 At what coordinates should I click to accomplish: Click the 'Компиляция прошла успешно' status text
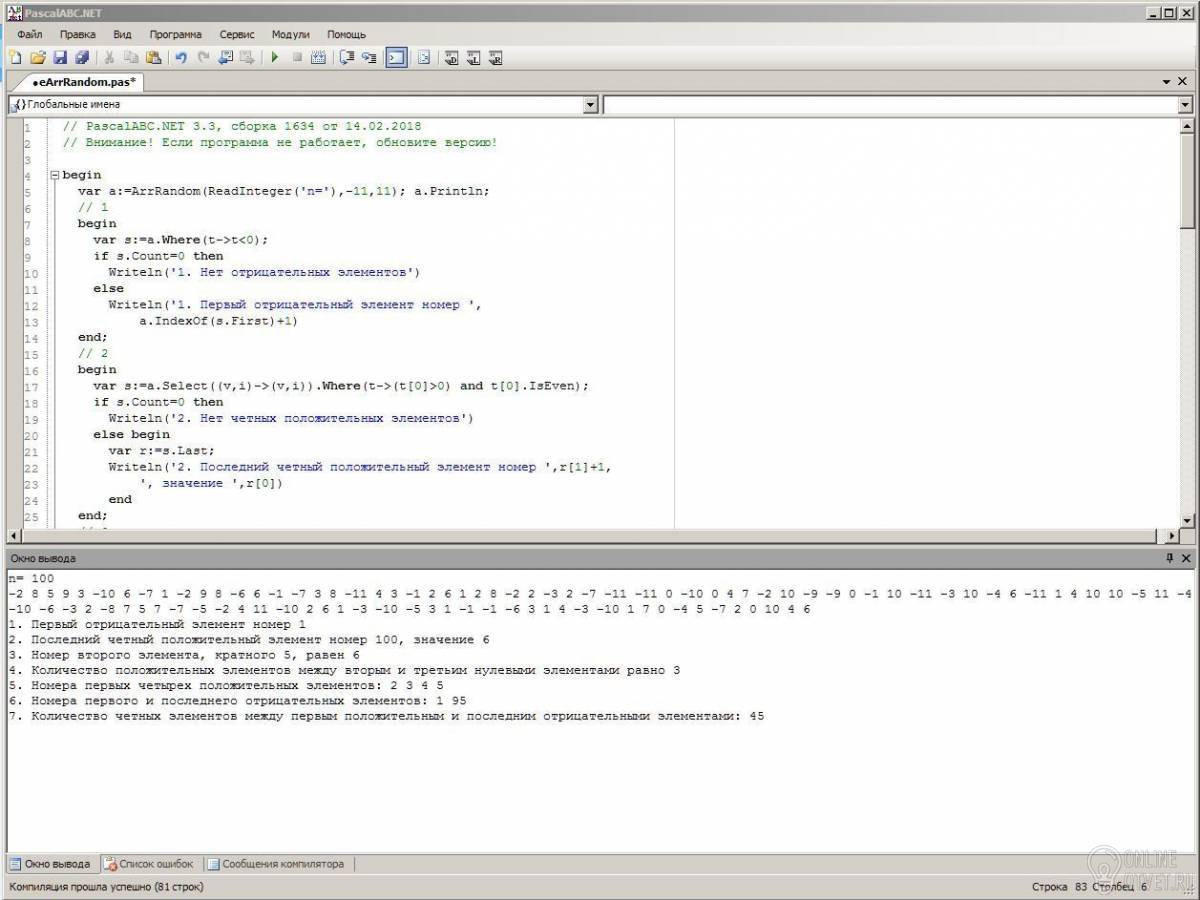pyautogui.click(x=106, y=887)
